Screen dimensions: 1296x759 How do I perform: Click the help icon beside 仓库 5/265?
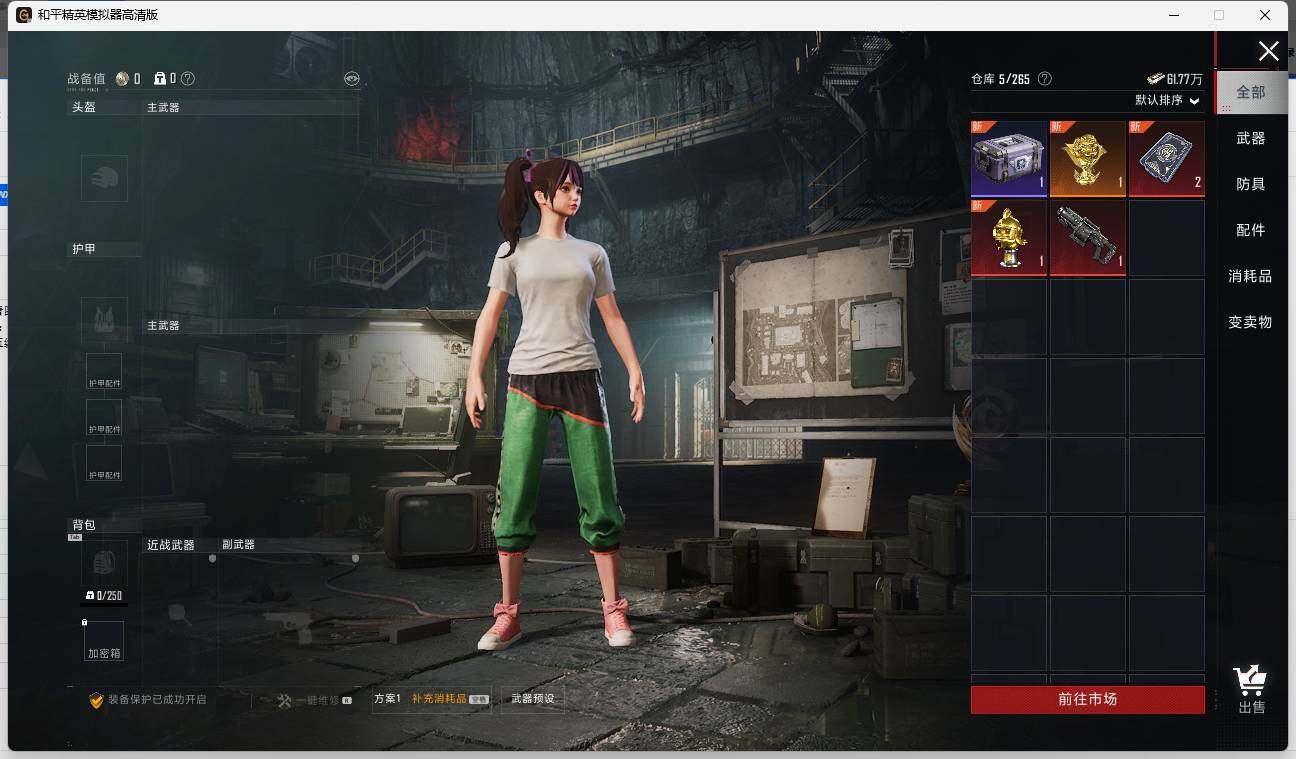pos(1045,78)
